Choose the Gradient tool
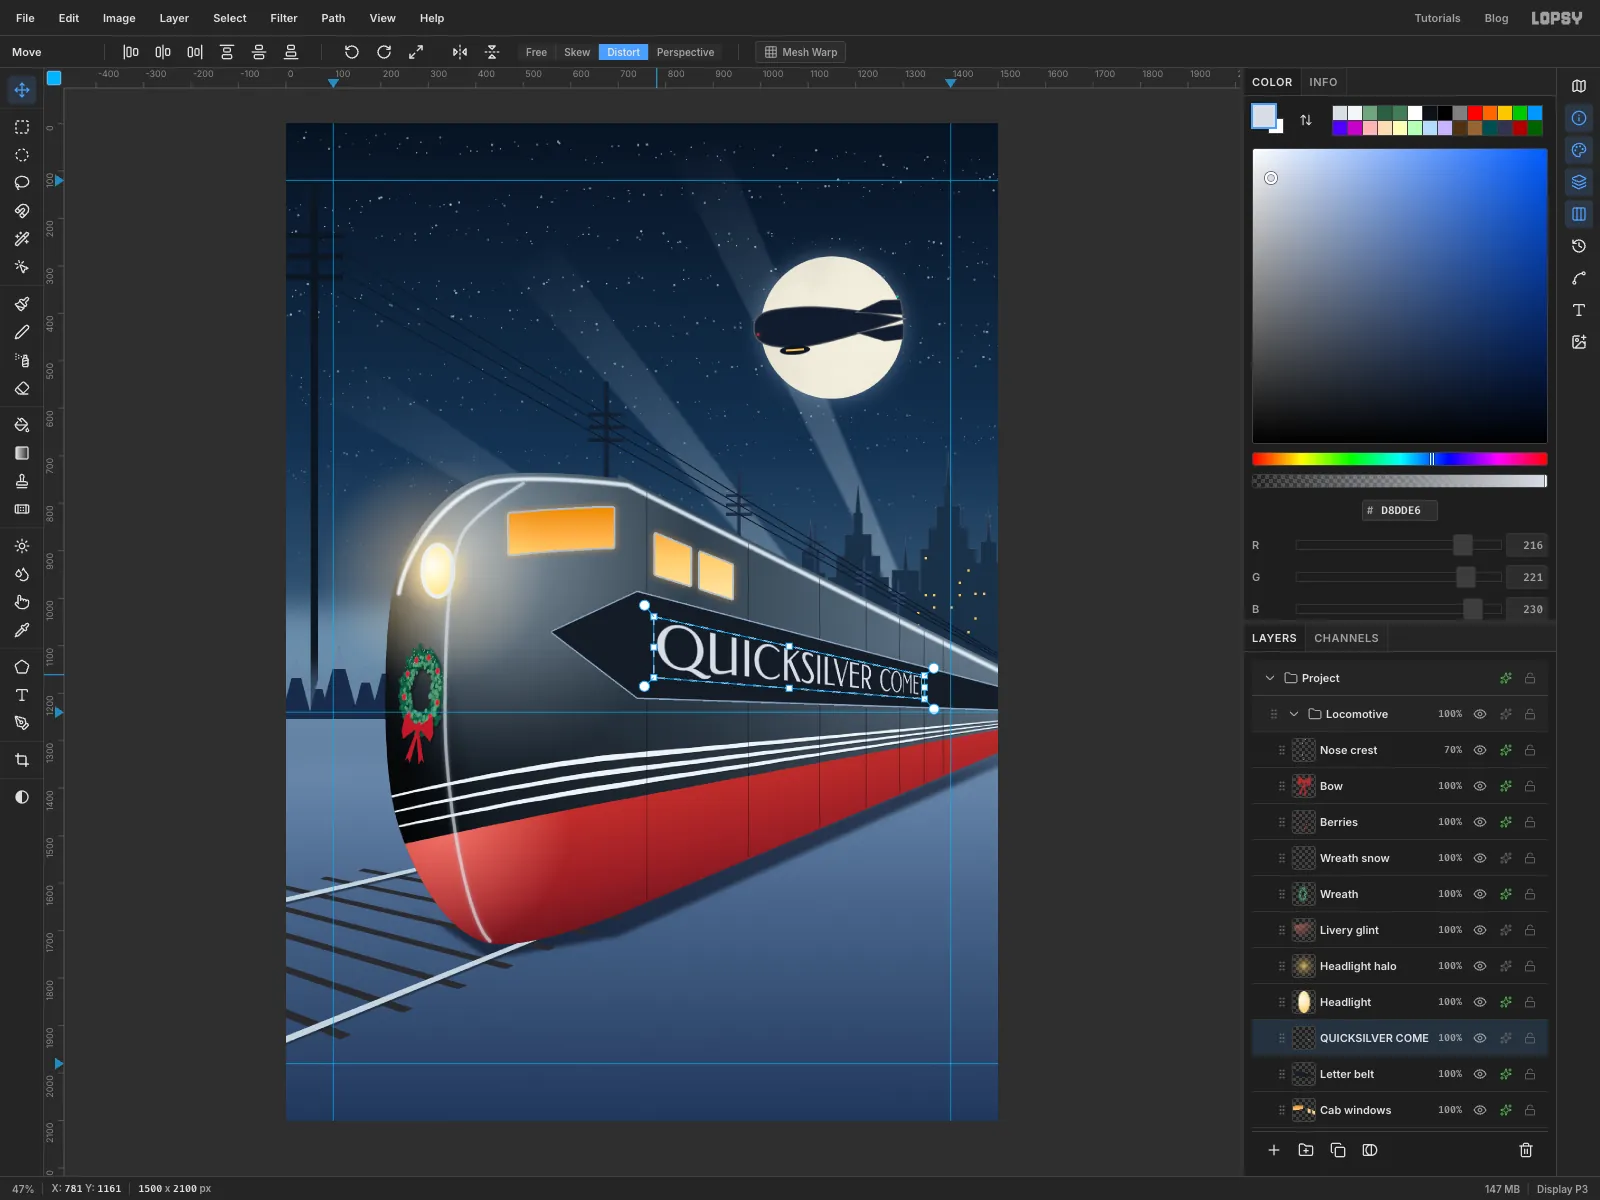1600x1200 pixels. tap(22, 453)
